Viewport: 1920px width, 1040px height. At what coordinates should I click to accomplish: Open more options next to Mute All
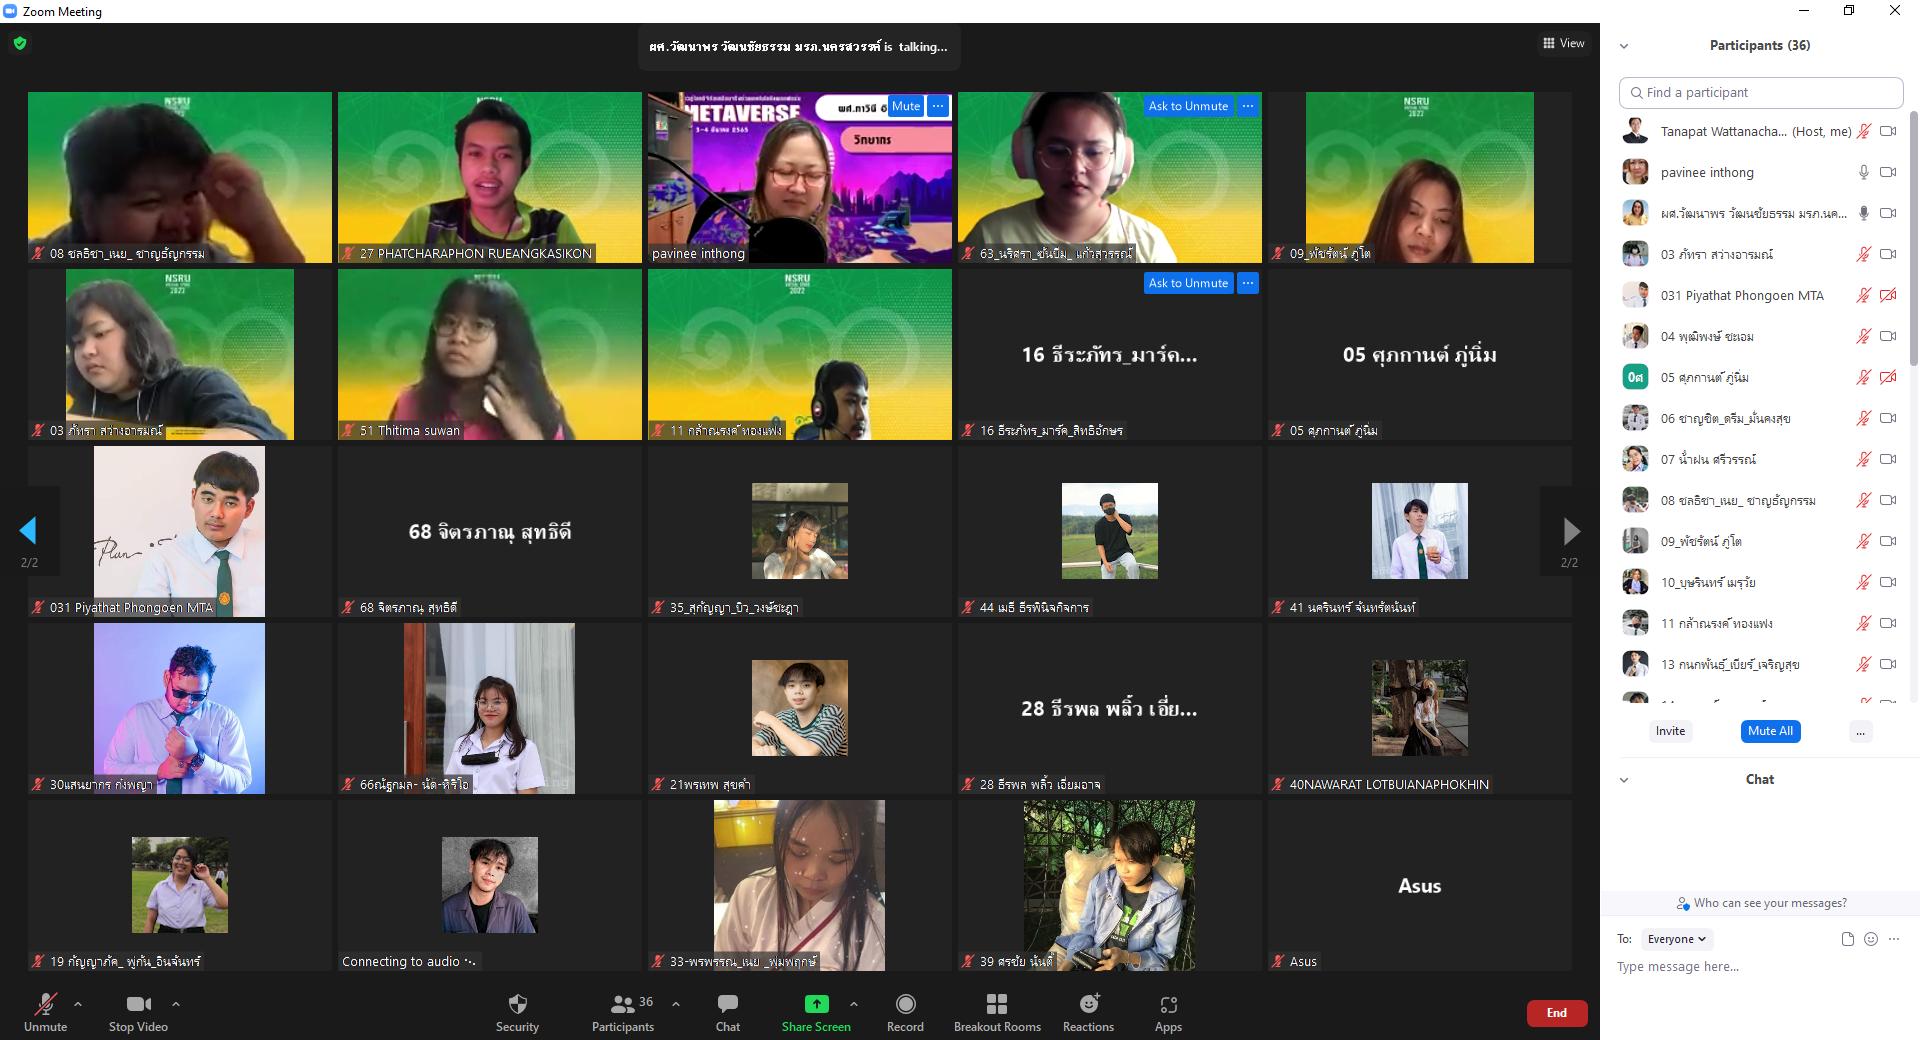1860,731
